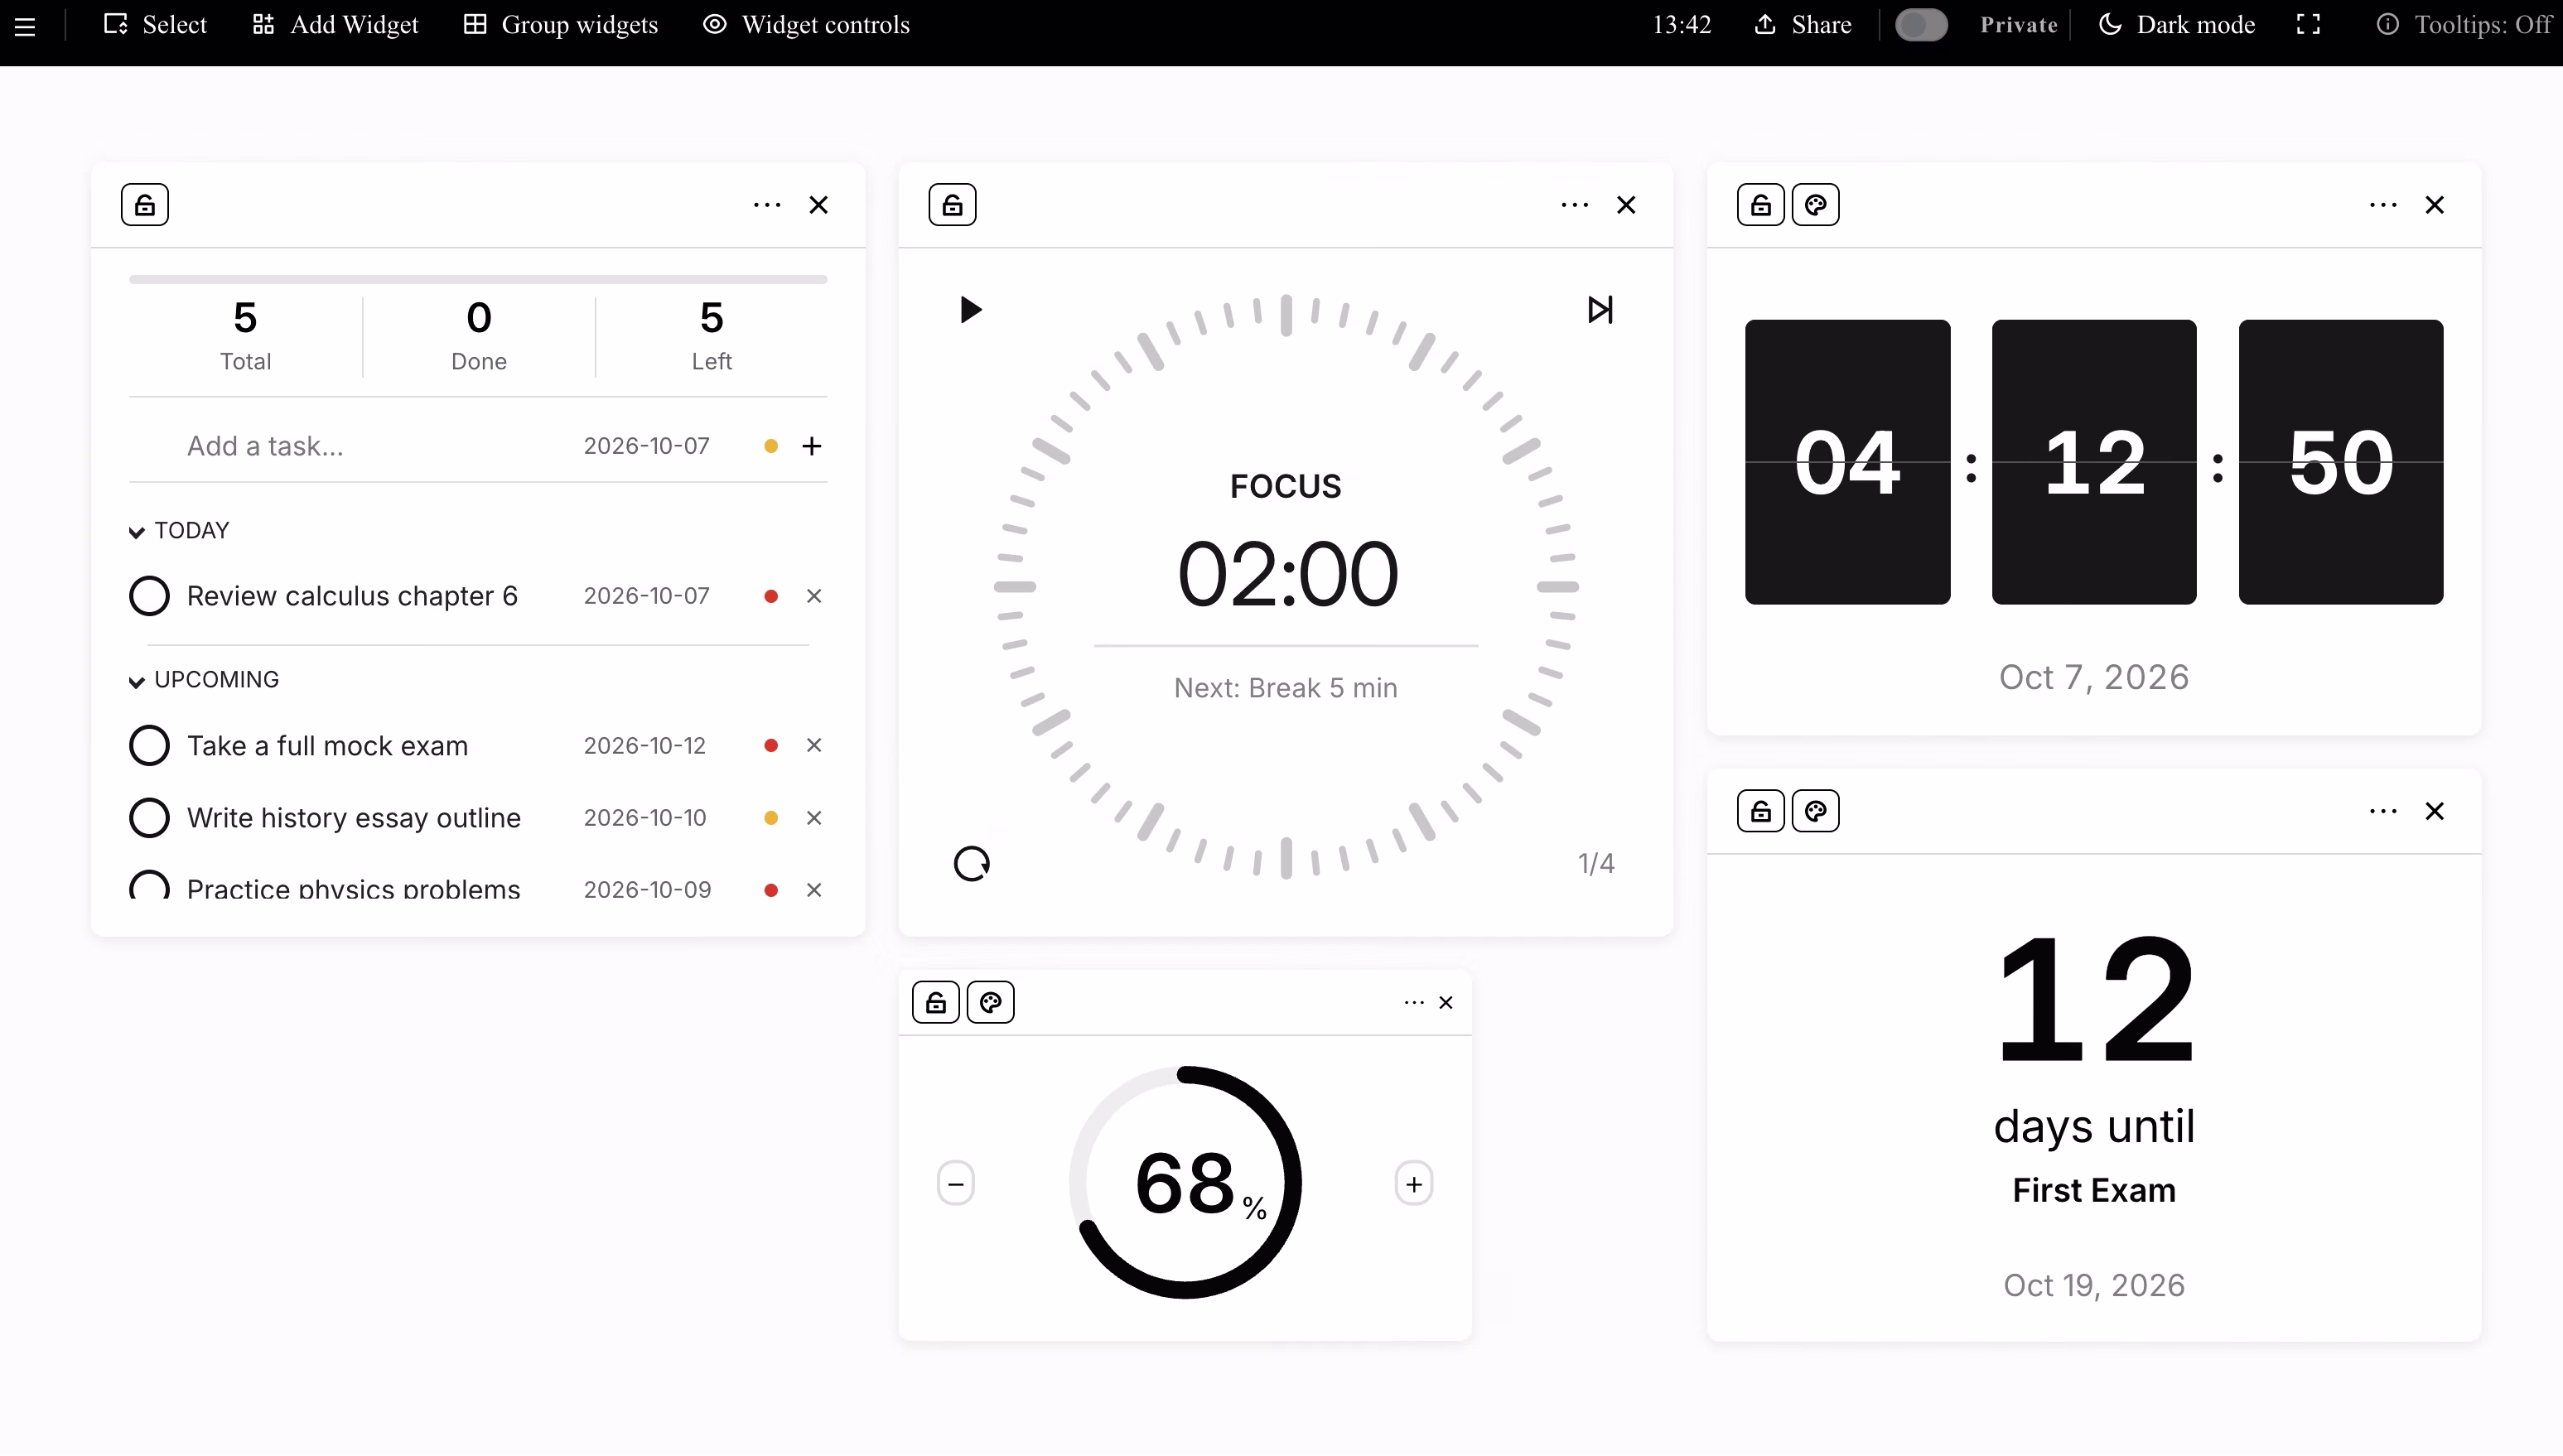Screen dimensions: 2563x1456
Task: Remove Take a full mock exam task
Action: (814, 746)
